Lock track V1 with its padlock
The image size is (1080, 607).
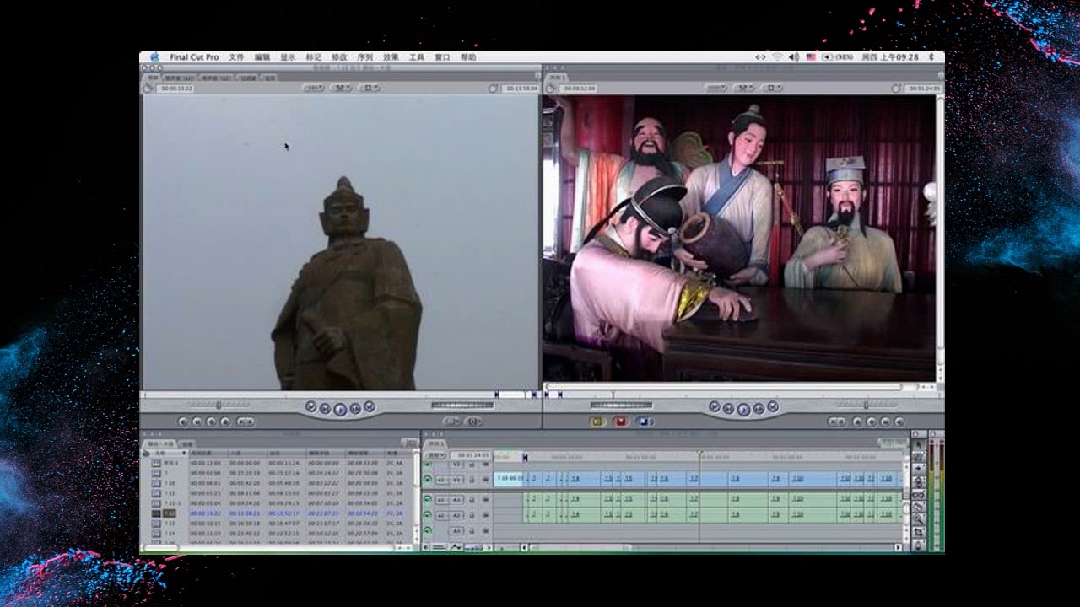pyautogui.click(x=471, y=480)
